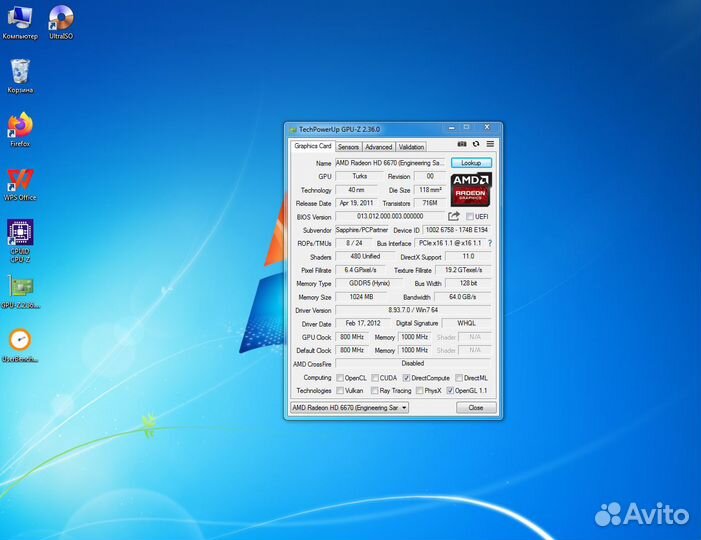Click the Memory Type value GDDR5 (Hynix)
This screenshot has height=540, width=701.
(369, 283)
